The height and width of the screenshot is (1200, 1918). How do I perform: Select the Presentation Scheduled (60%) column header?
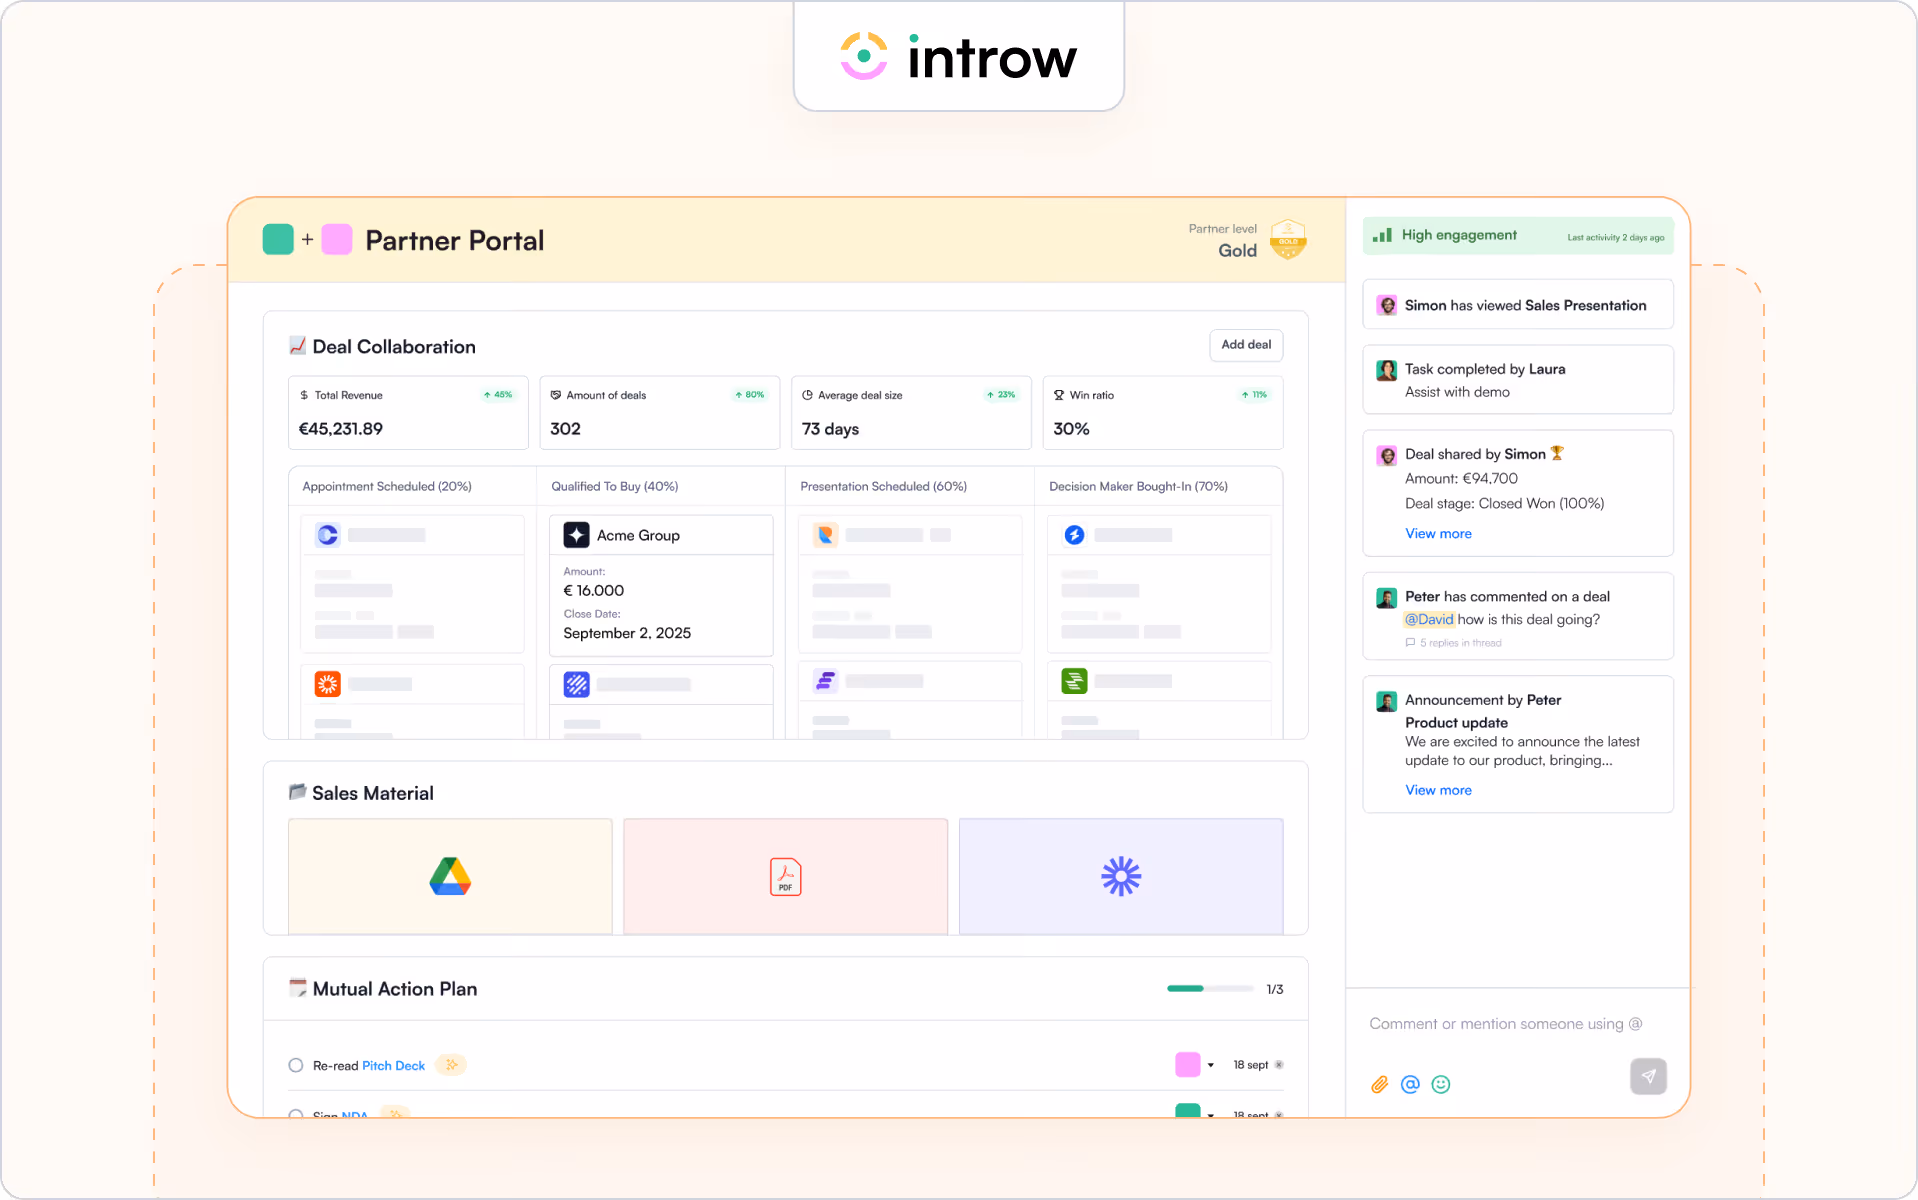[884, 487]
